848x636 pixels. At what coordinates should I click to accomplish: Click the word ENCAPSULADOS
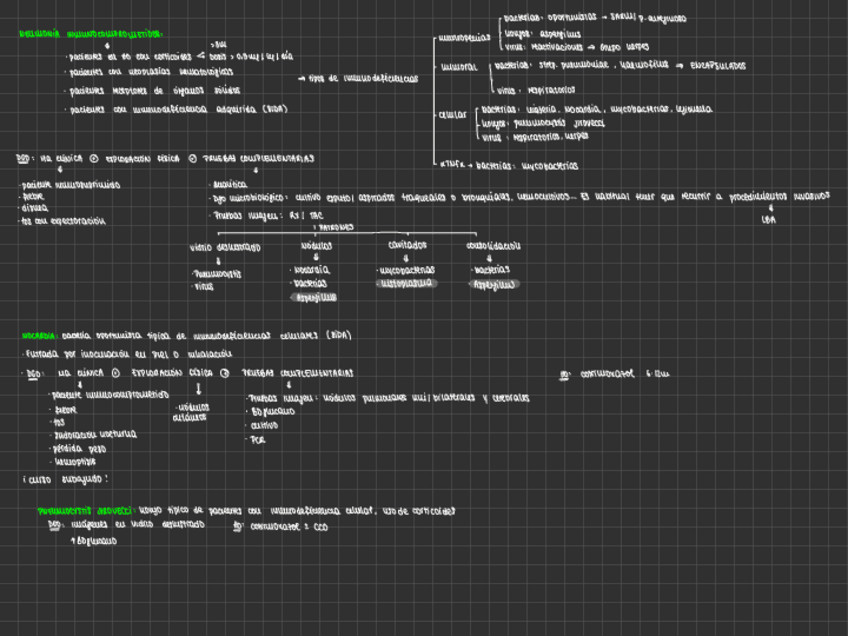coord(717,66)
